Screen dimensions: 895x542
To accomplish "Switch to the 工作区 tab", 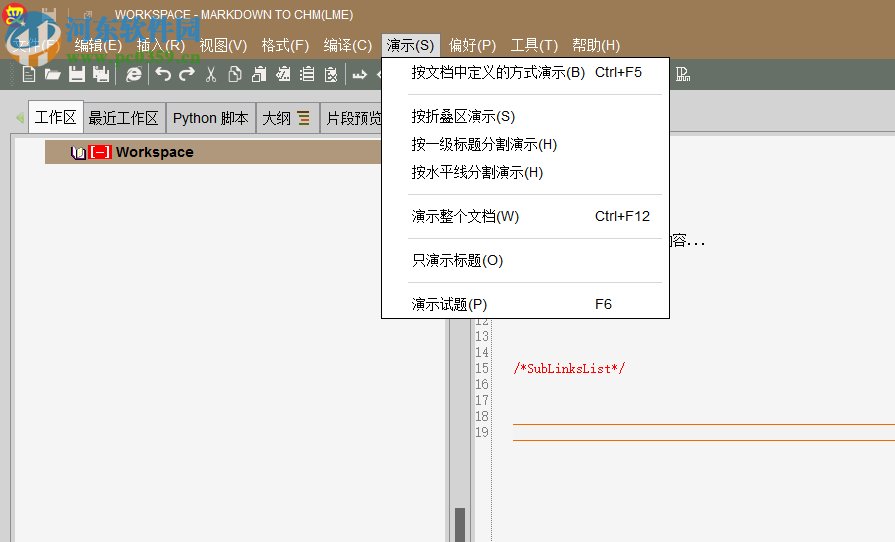I will click(55, 118).
